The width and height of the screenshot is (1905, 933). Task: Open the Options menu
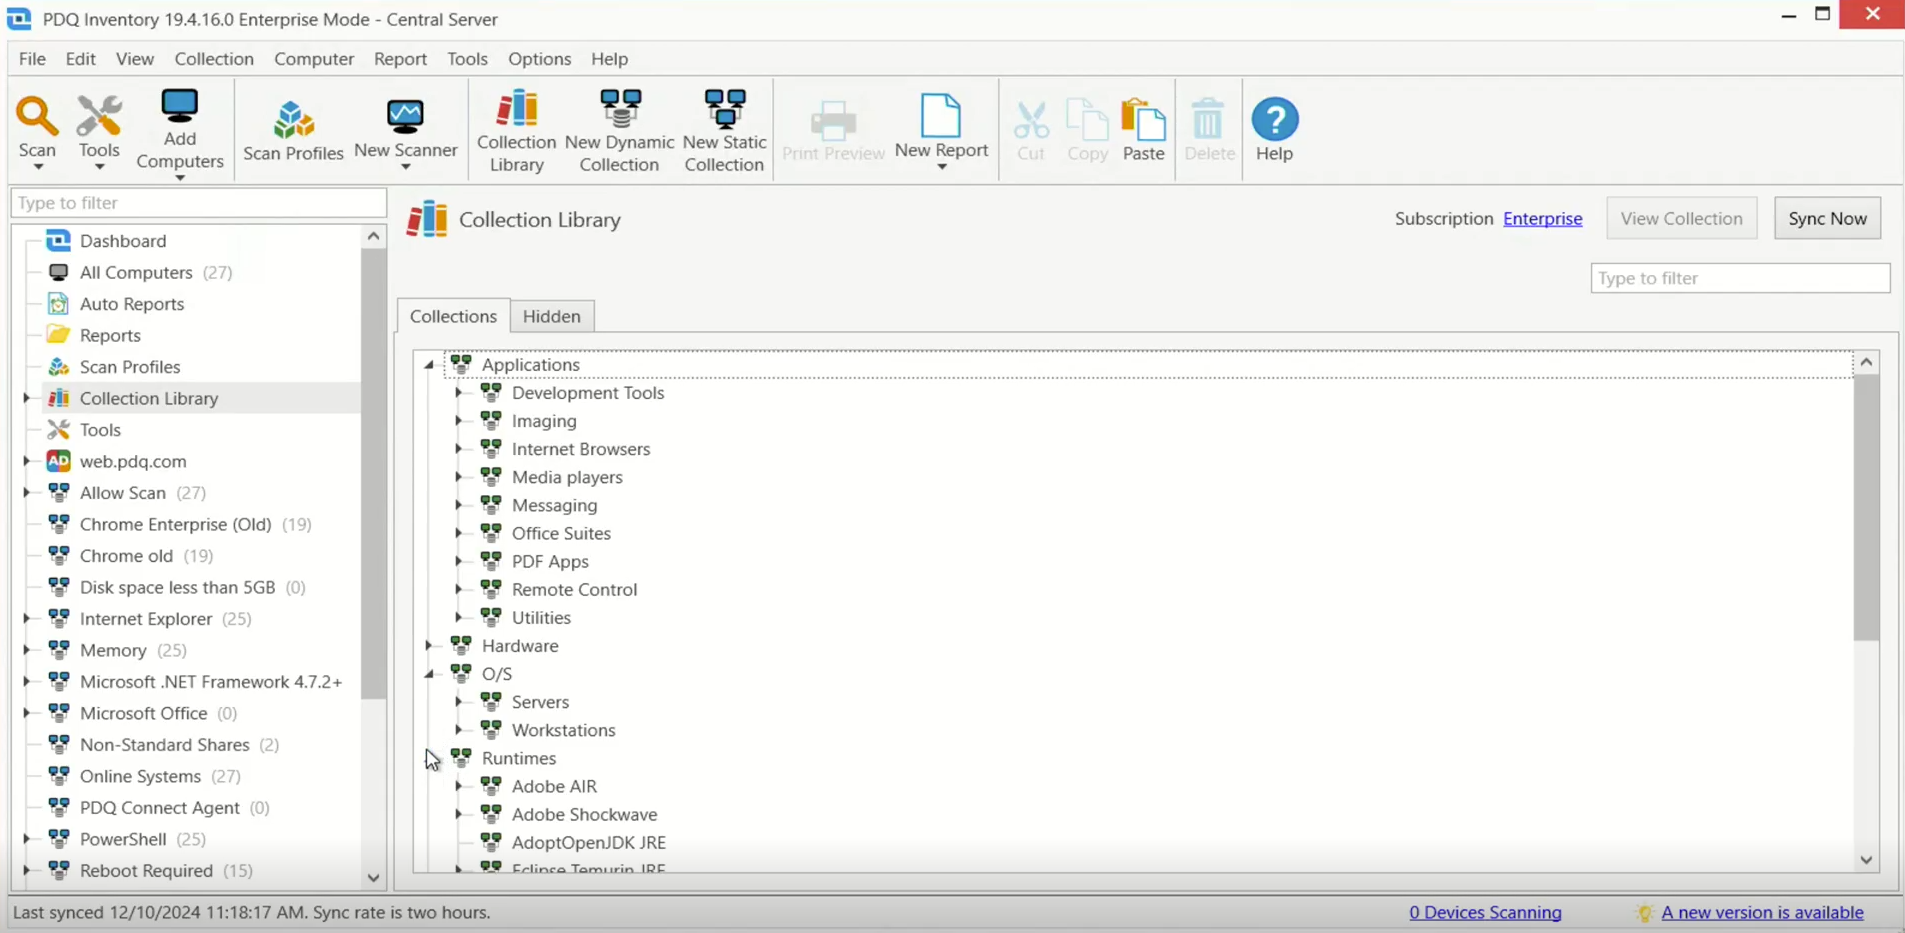pyautogui.click(x=539, y=59)
